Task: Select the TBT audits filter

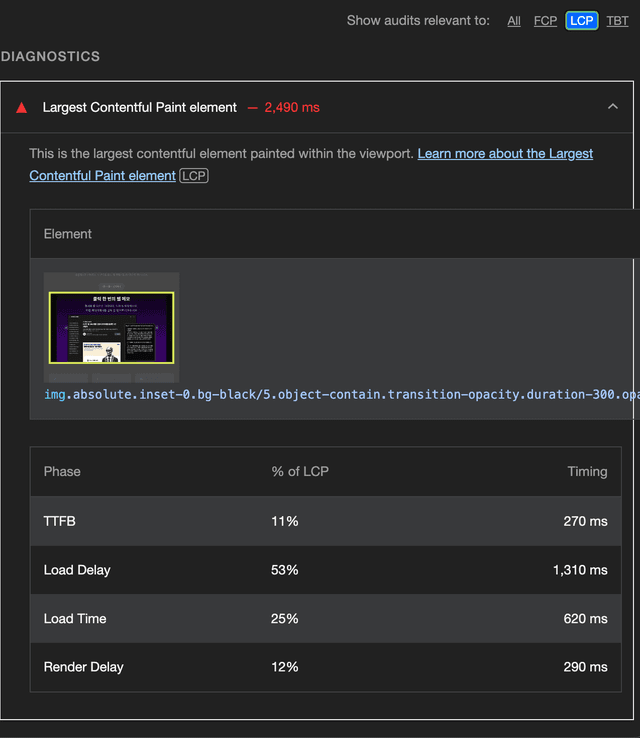Action: [x=617, y=21]
